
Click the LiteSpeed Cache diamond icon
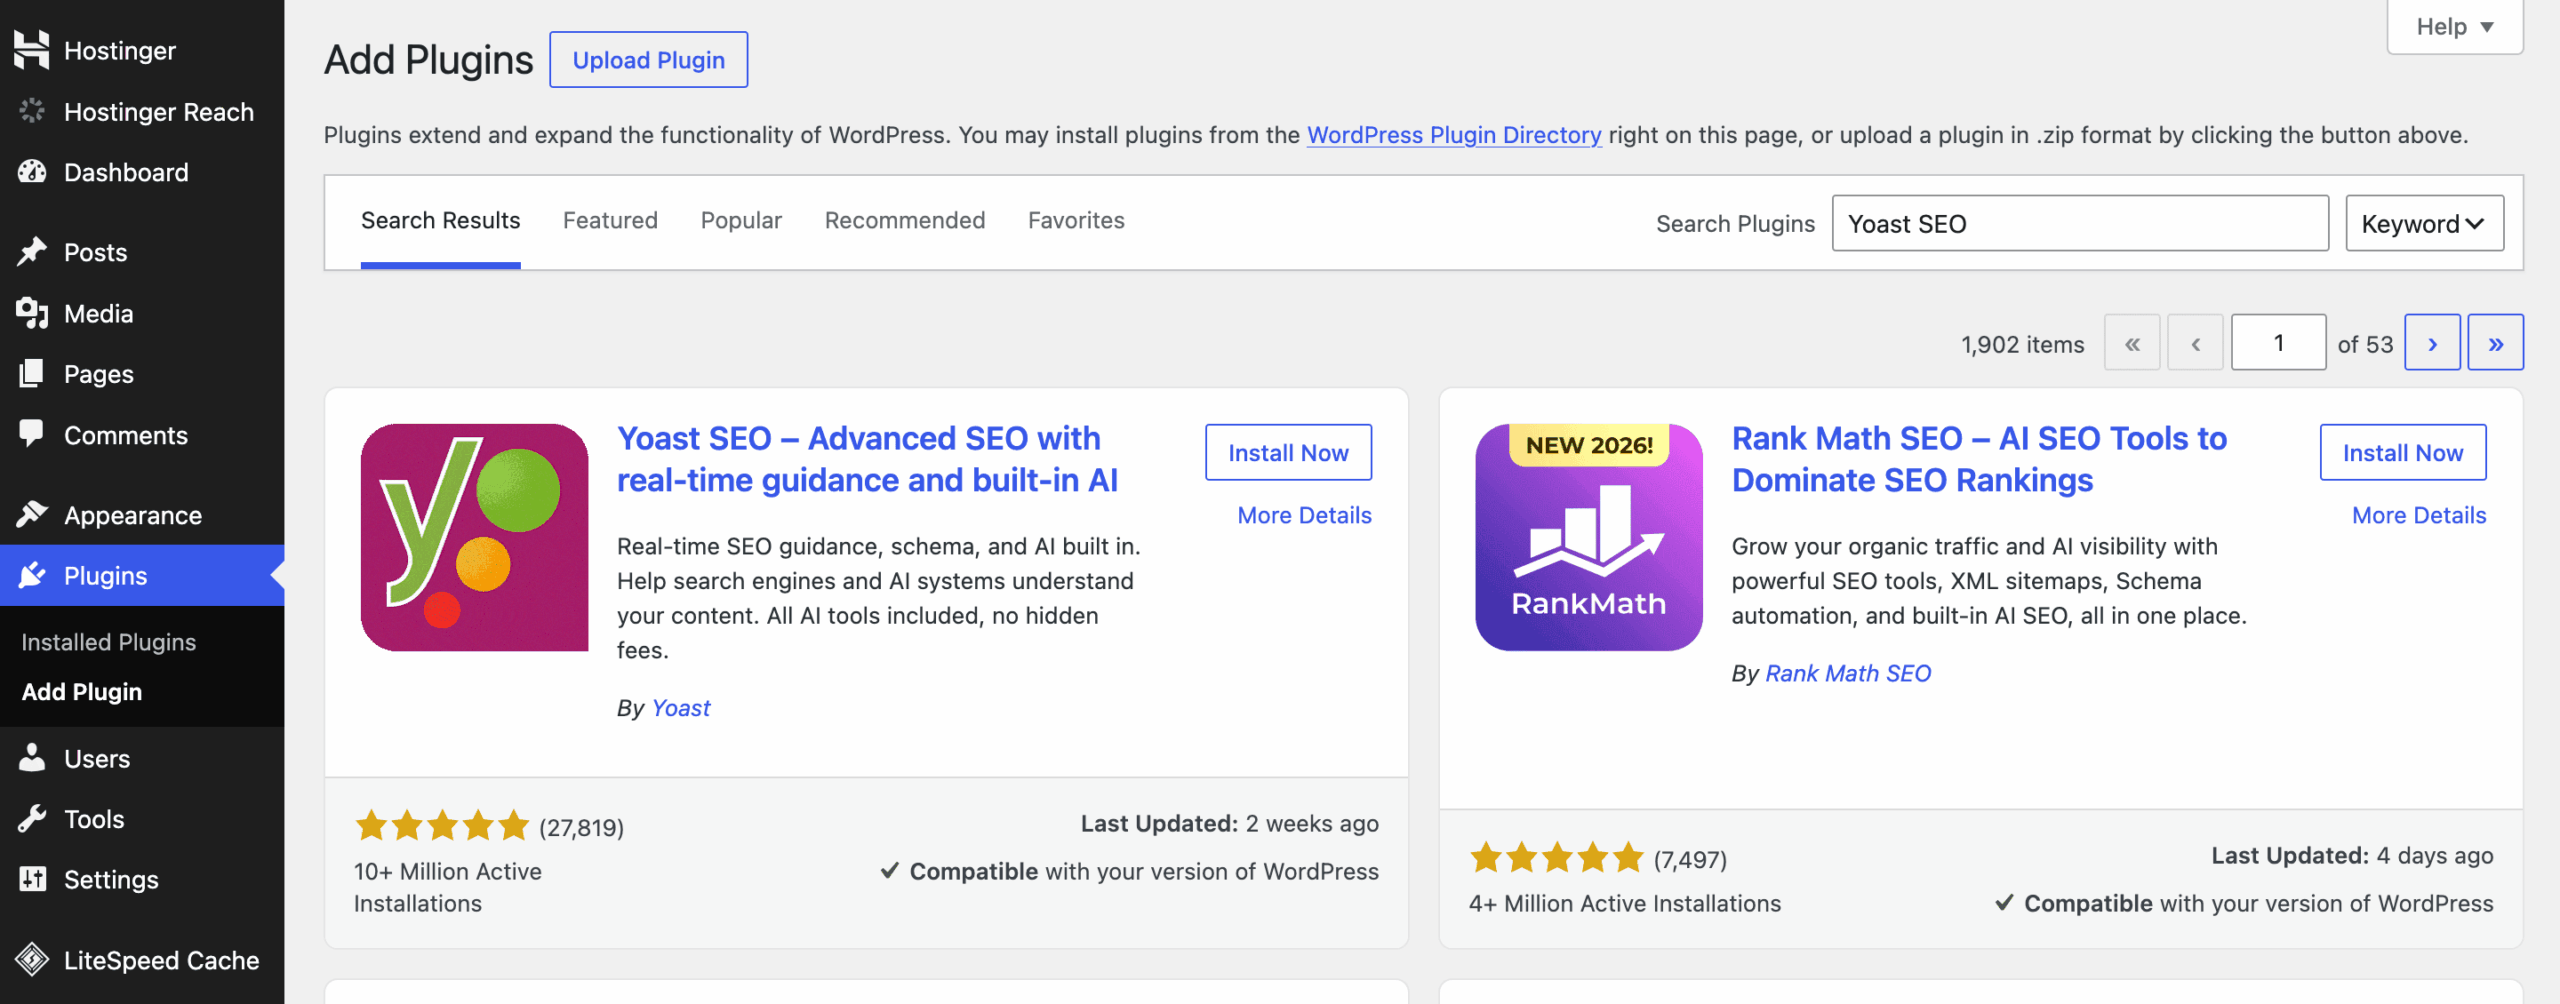32,960
